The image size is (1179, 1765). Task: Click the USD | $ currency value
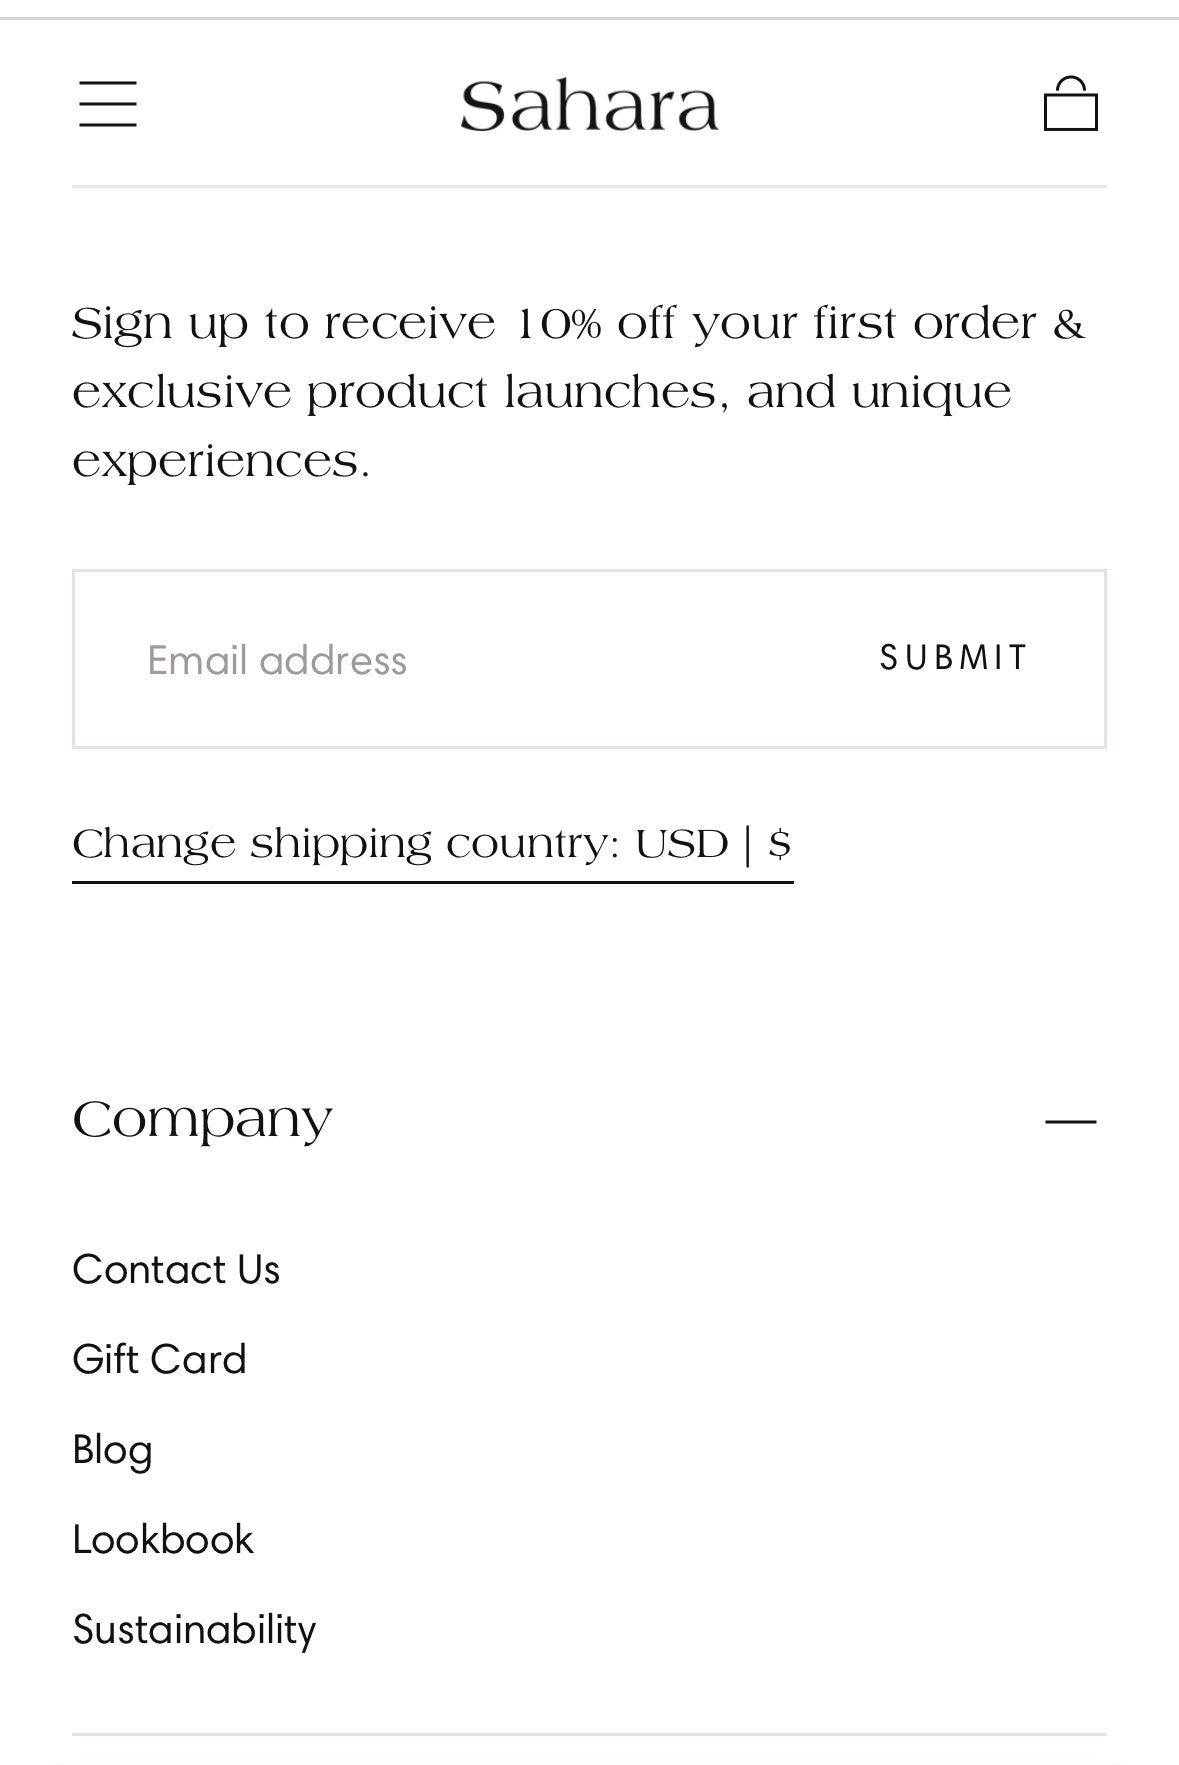coord(713,845)
